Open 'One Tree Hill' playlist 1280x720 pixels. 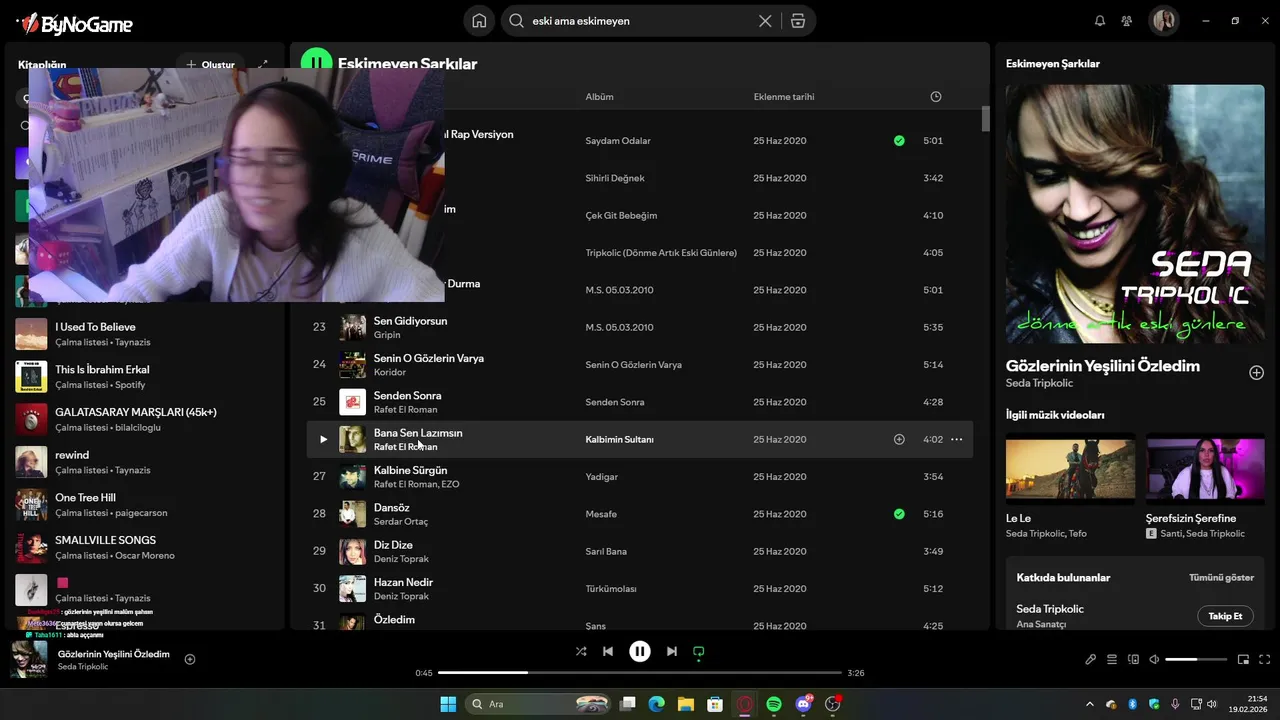pos(140,505)
